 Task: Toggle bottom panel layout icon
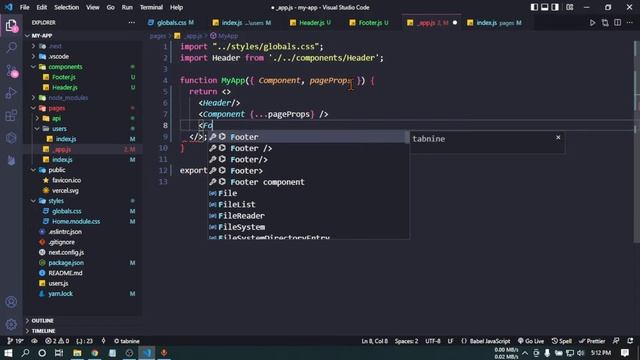click(544, 7)
